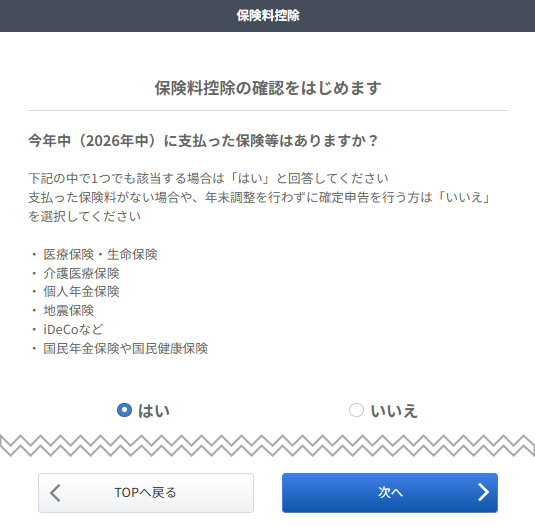
Task: Click the zigzag divider above the buttons
Action: point(268,445)
